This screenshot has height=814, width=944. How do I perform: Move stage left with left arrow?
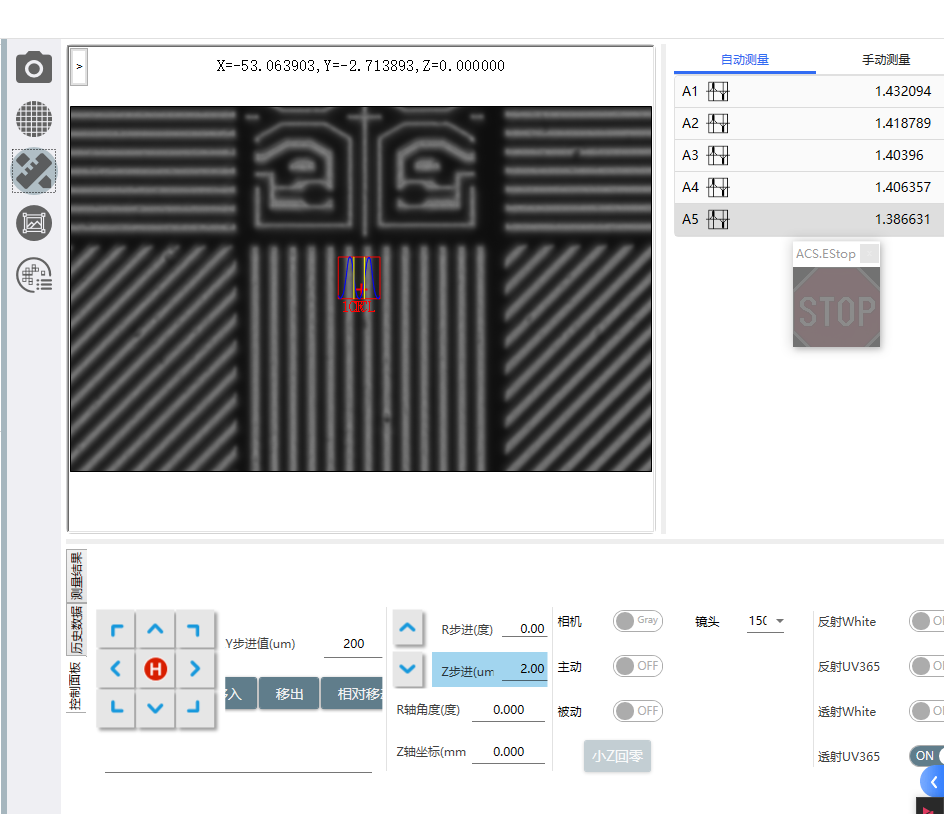click(x=117, y=669)
